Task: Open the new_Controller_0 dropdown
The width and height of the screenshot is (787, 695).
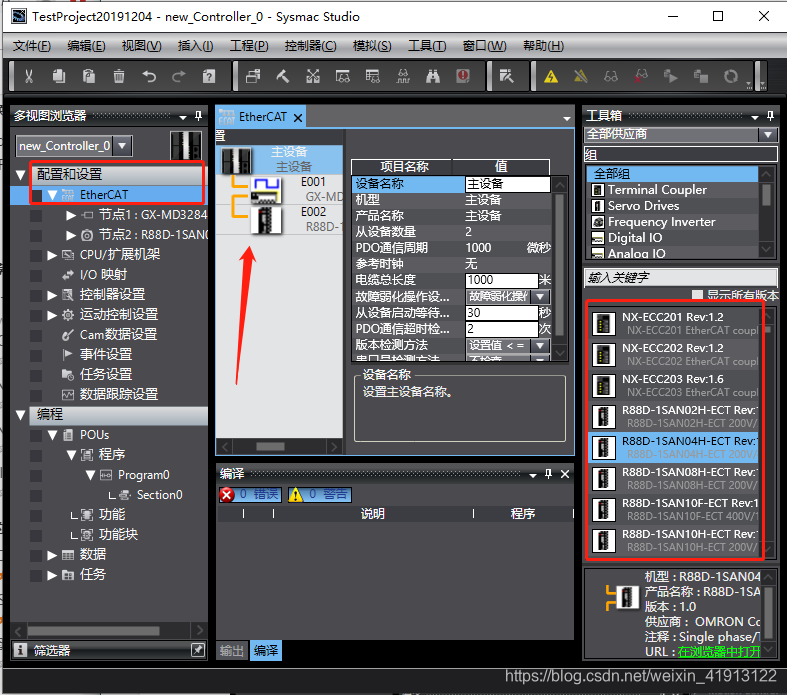Action: pos(122,146)
